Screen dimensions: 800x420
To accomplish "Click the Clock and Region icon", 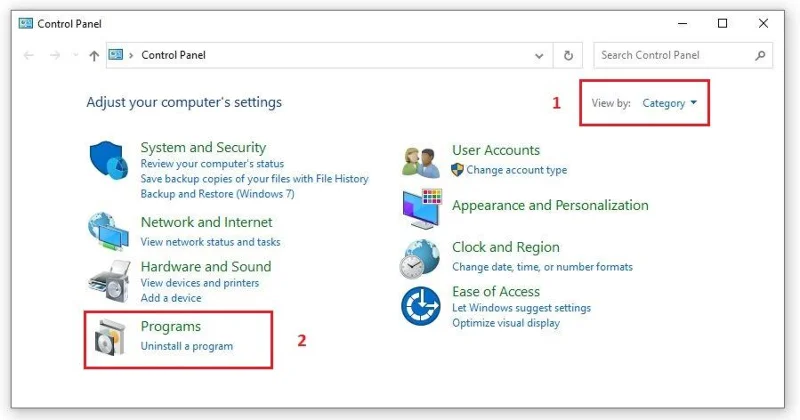I will pyautogui.click(x=421, y=258).
